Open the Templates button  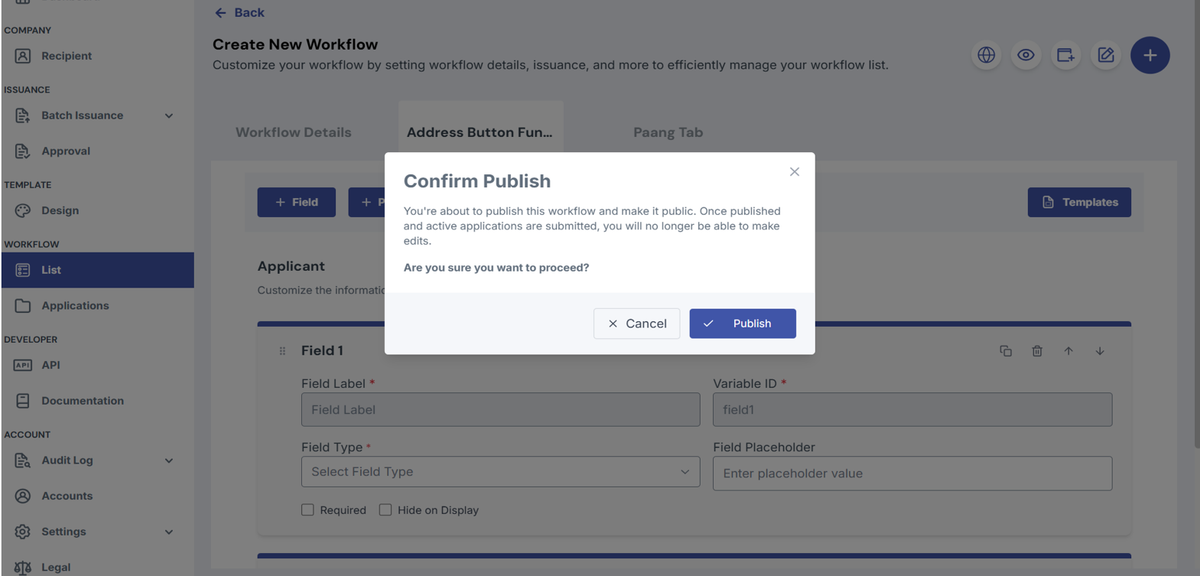coord(1079,202)
